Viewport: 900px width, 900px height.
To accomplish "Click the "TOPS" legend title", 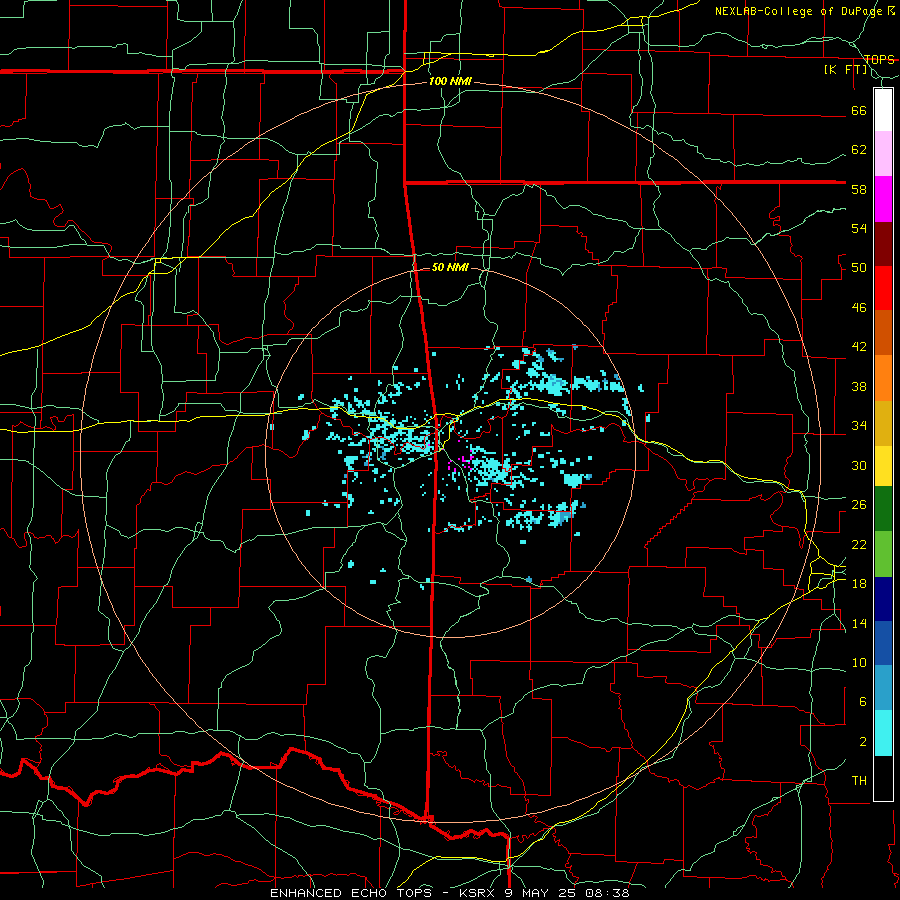I will point(879,59).
